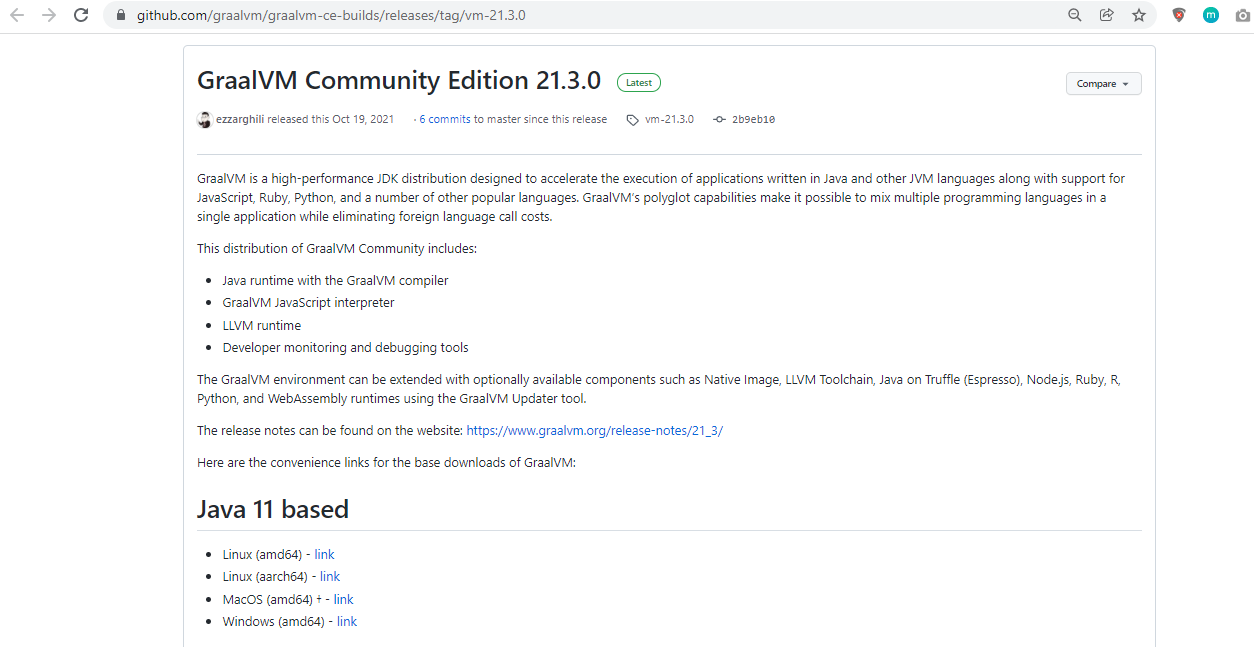Open the graalvm.org release notes link
Image resolution: width=1254 pixels, height=647 pixels.
(594, 430)
